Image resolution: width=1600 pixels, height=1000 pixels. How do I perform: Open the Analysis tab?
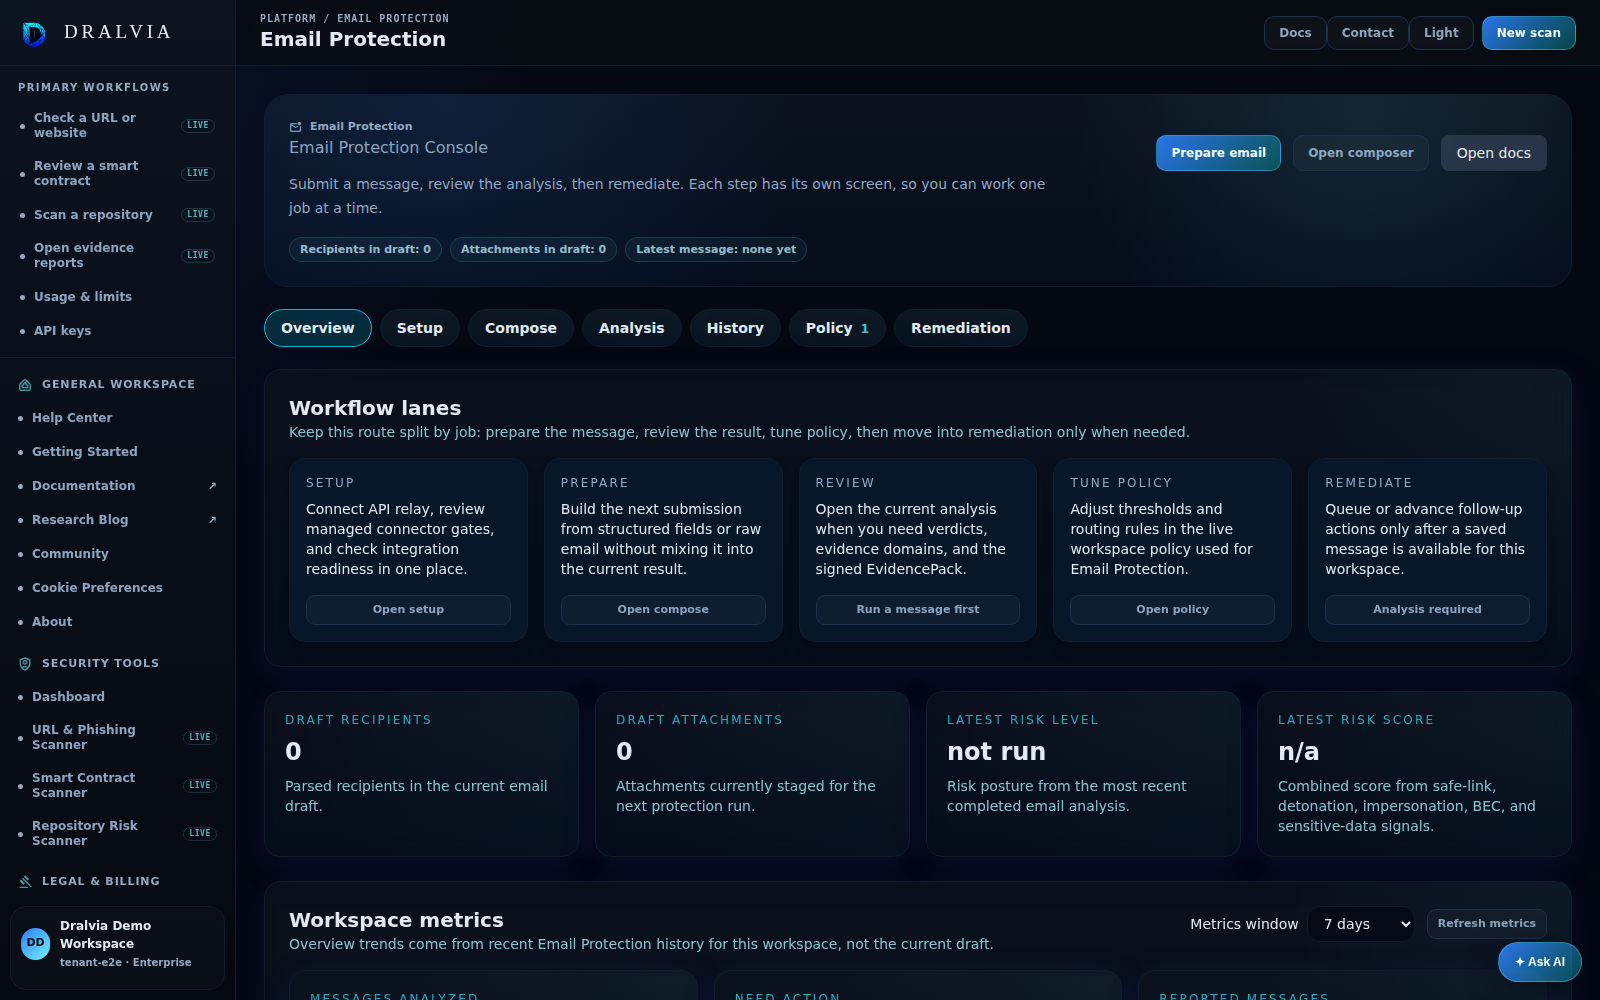click(x=632, y=328)
